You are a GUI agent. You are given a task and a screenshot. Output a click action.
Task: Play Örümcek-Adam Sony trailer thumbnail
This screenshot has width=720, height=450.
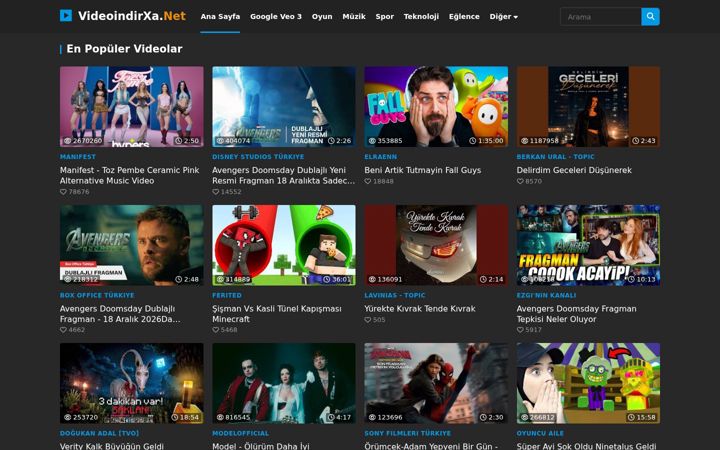(x=436, y=383)
